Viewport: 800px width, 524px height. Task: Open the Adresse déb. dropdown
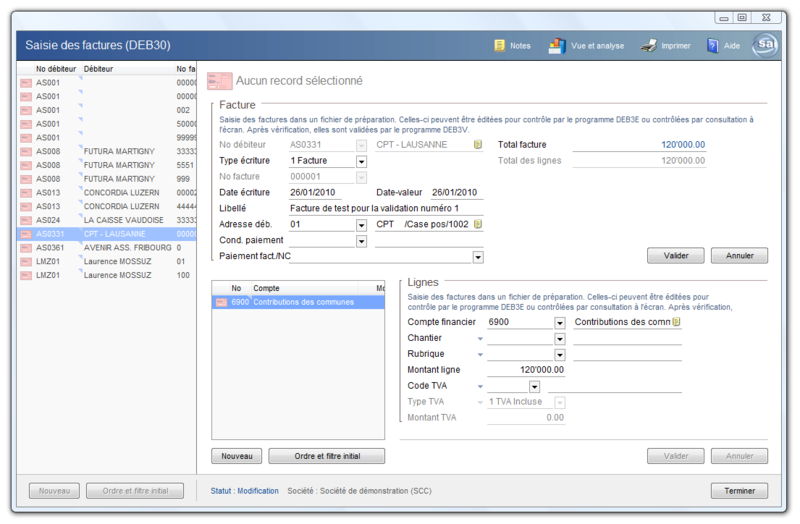click(x=361, y=225)
